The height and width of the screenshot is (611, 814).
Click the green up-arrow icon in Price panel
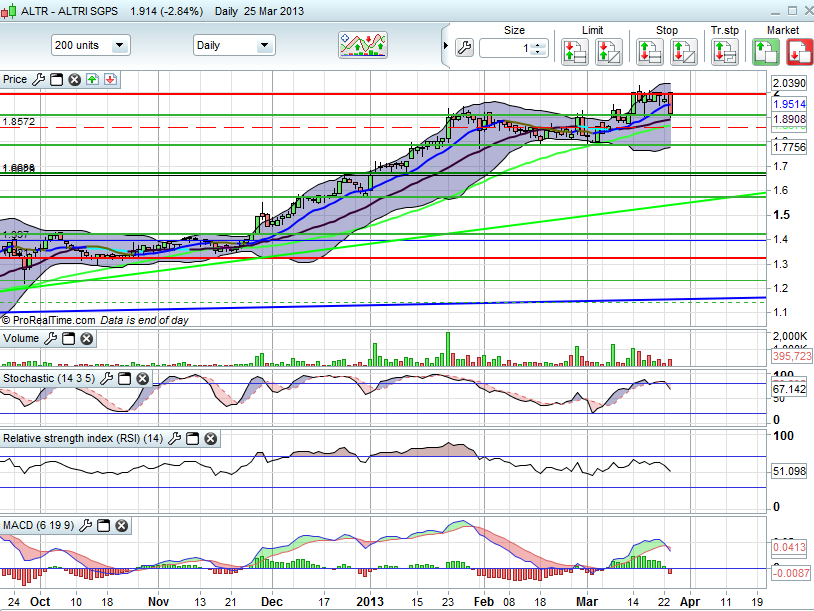92,79
